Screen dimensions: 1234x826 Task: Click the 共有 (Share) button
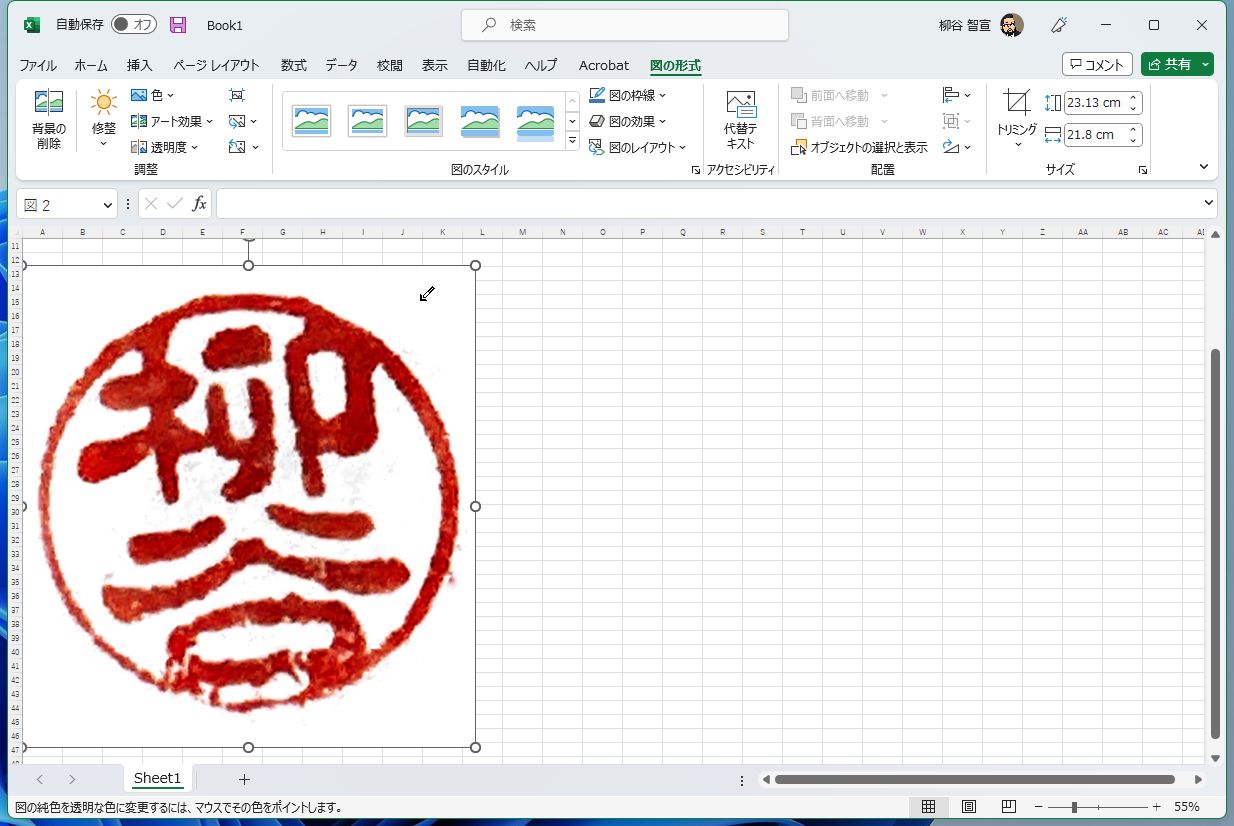click(x=1169, y=64)
